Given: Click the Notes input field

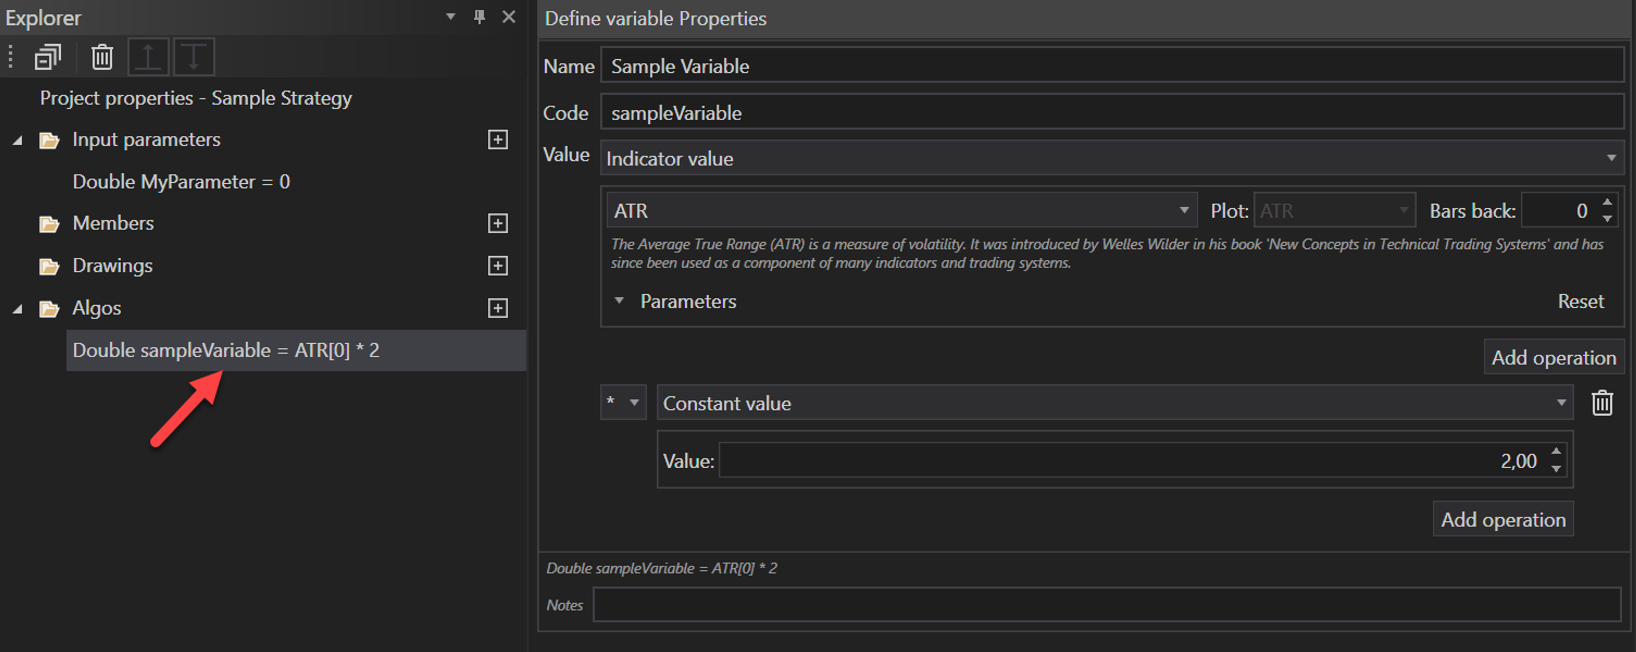Looking at the screenshot, I should 1106,605.
